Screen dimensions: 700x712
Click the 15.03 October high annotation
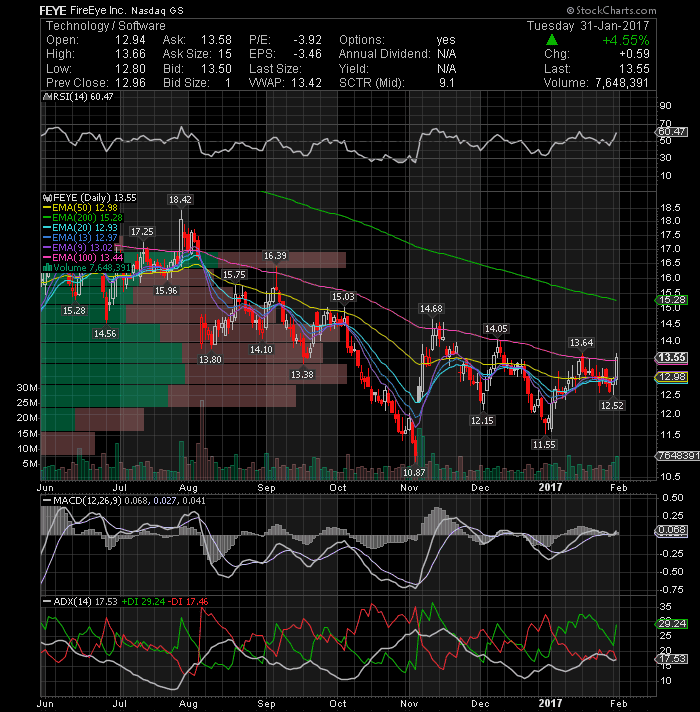(343, 297)
